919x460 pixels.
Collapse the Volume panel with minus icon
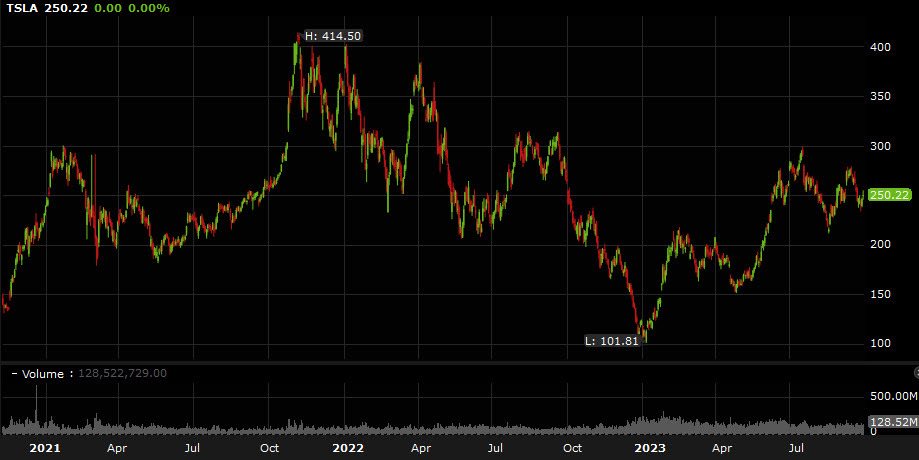click(x=14, y=373)
